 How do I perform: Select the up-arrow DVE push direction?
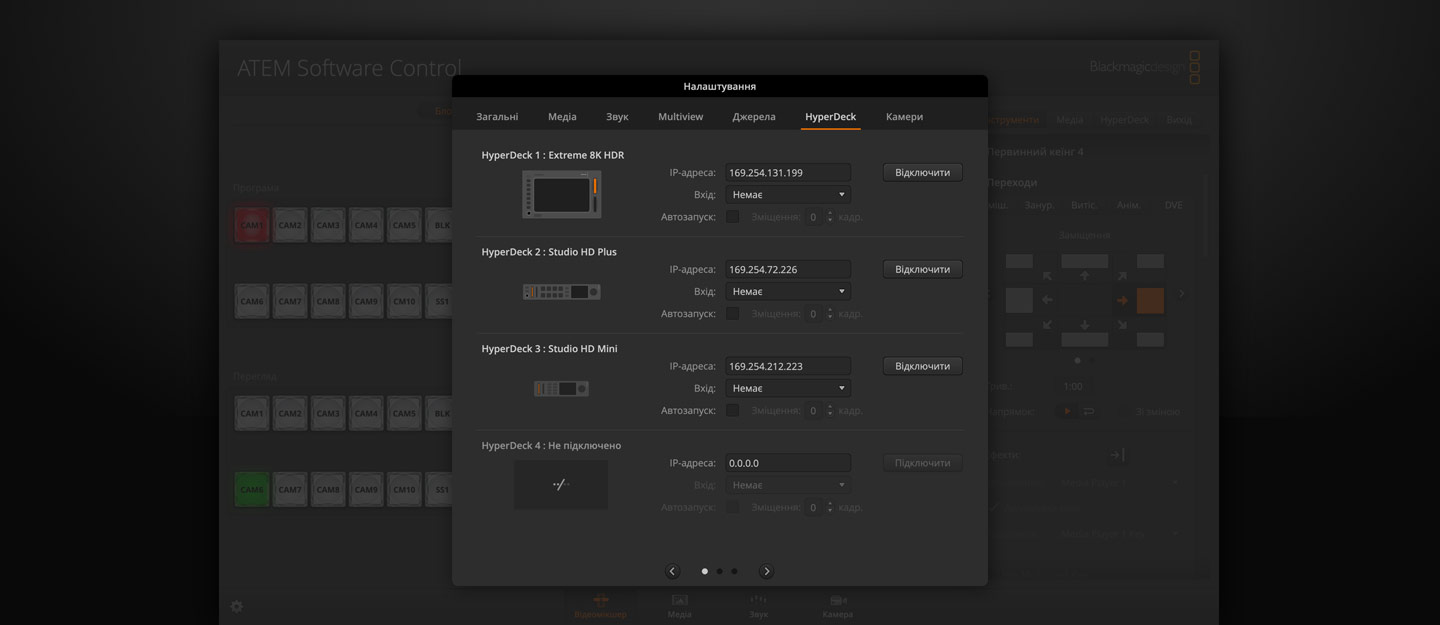(1085, 275)
